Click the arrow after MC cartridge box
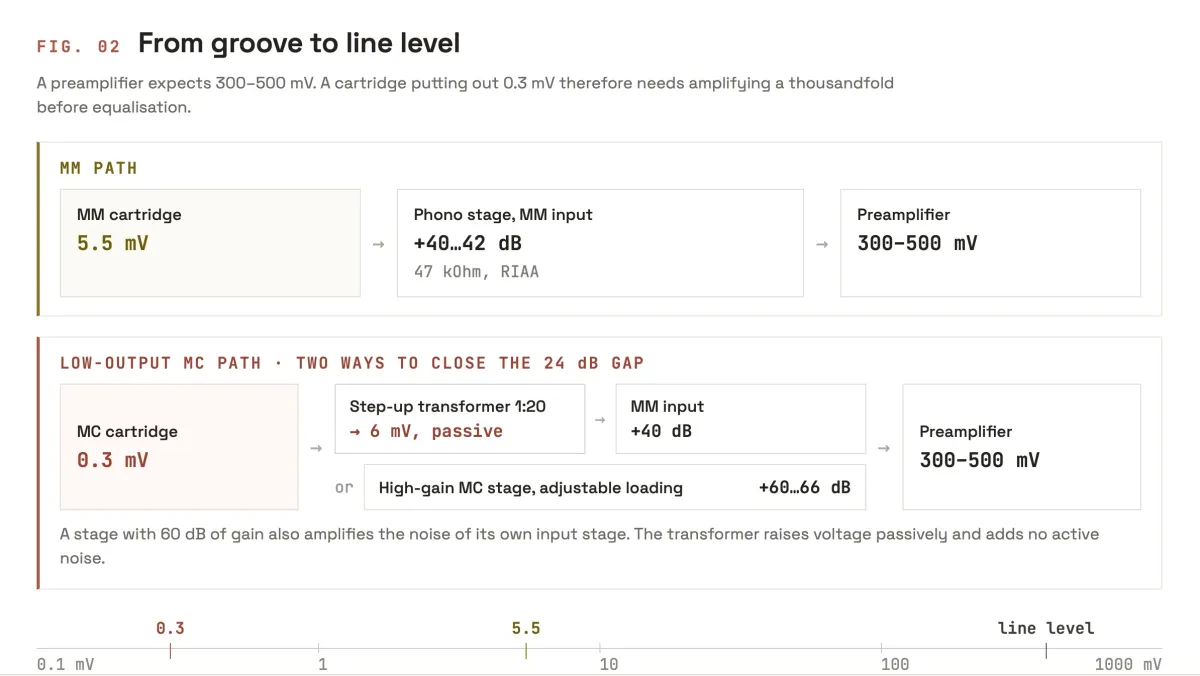This screenshot has width=1200, height=676. click(x=316, y=448)
